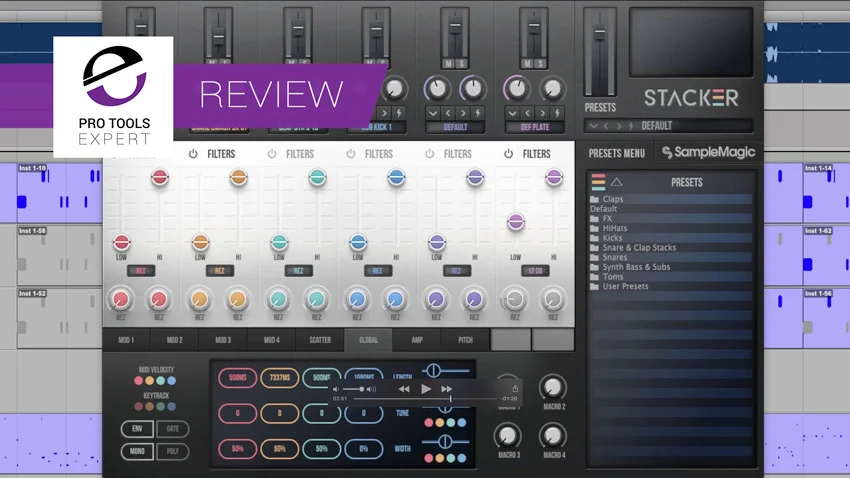This screenshot has height=478, width=850.
Task: Click the colored bars icon in Presets panel
Action: point(598,182)
